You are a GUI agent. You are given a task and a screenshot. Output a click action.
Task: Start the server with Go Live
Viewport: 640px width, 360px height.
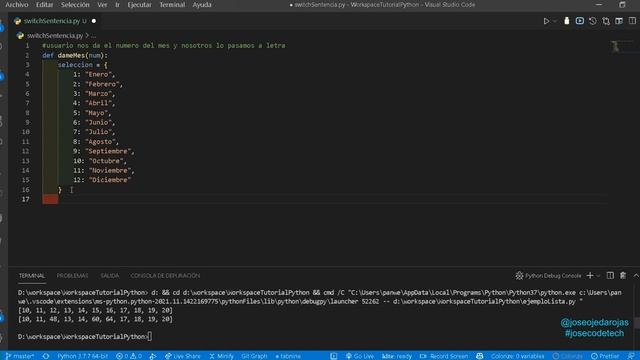(x=360, y=356)
